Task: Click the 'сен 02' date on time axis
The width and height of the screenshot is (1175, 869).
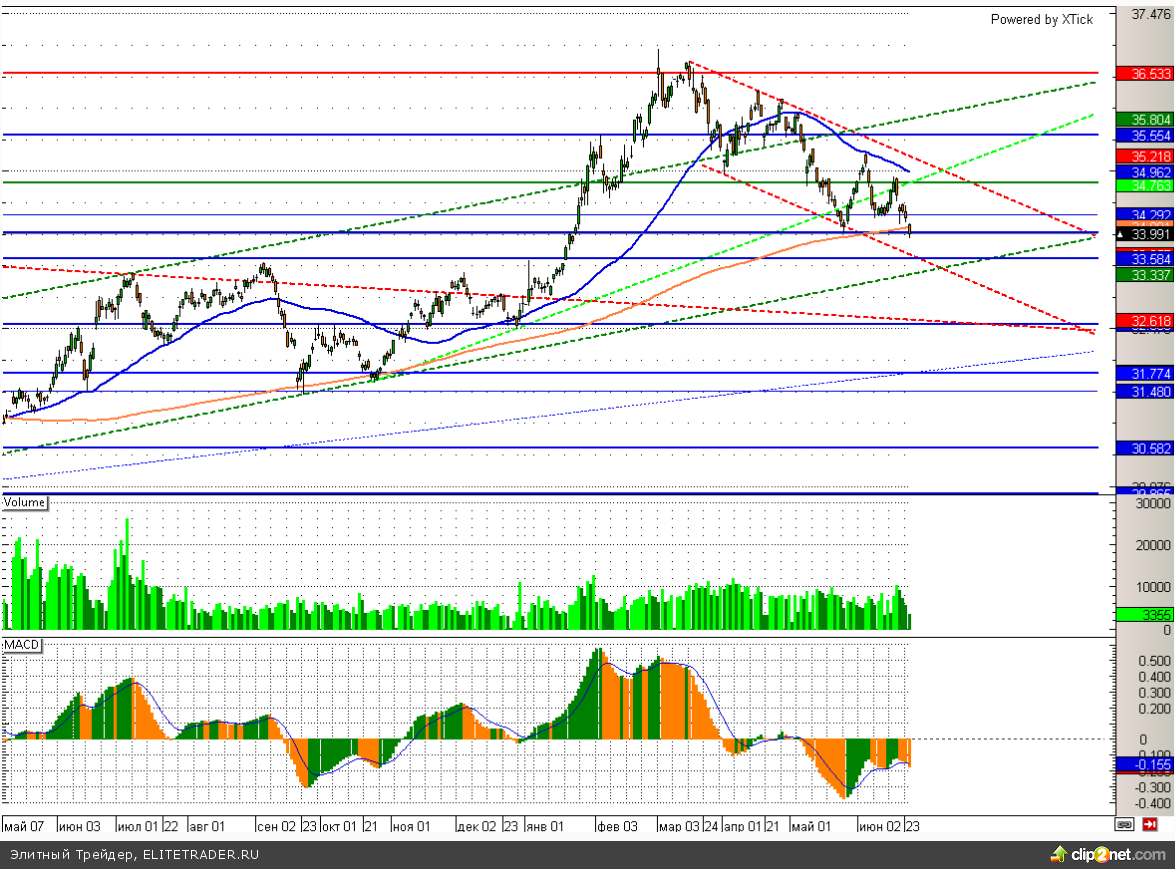Action: [276, 827]
